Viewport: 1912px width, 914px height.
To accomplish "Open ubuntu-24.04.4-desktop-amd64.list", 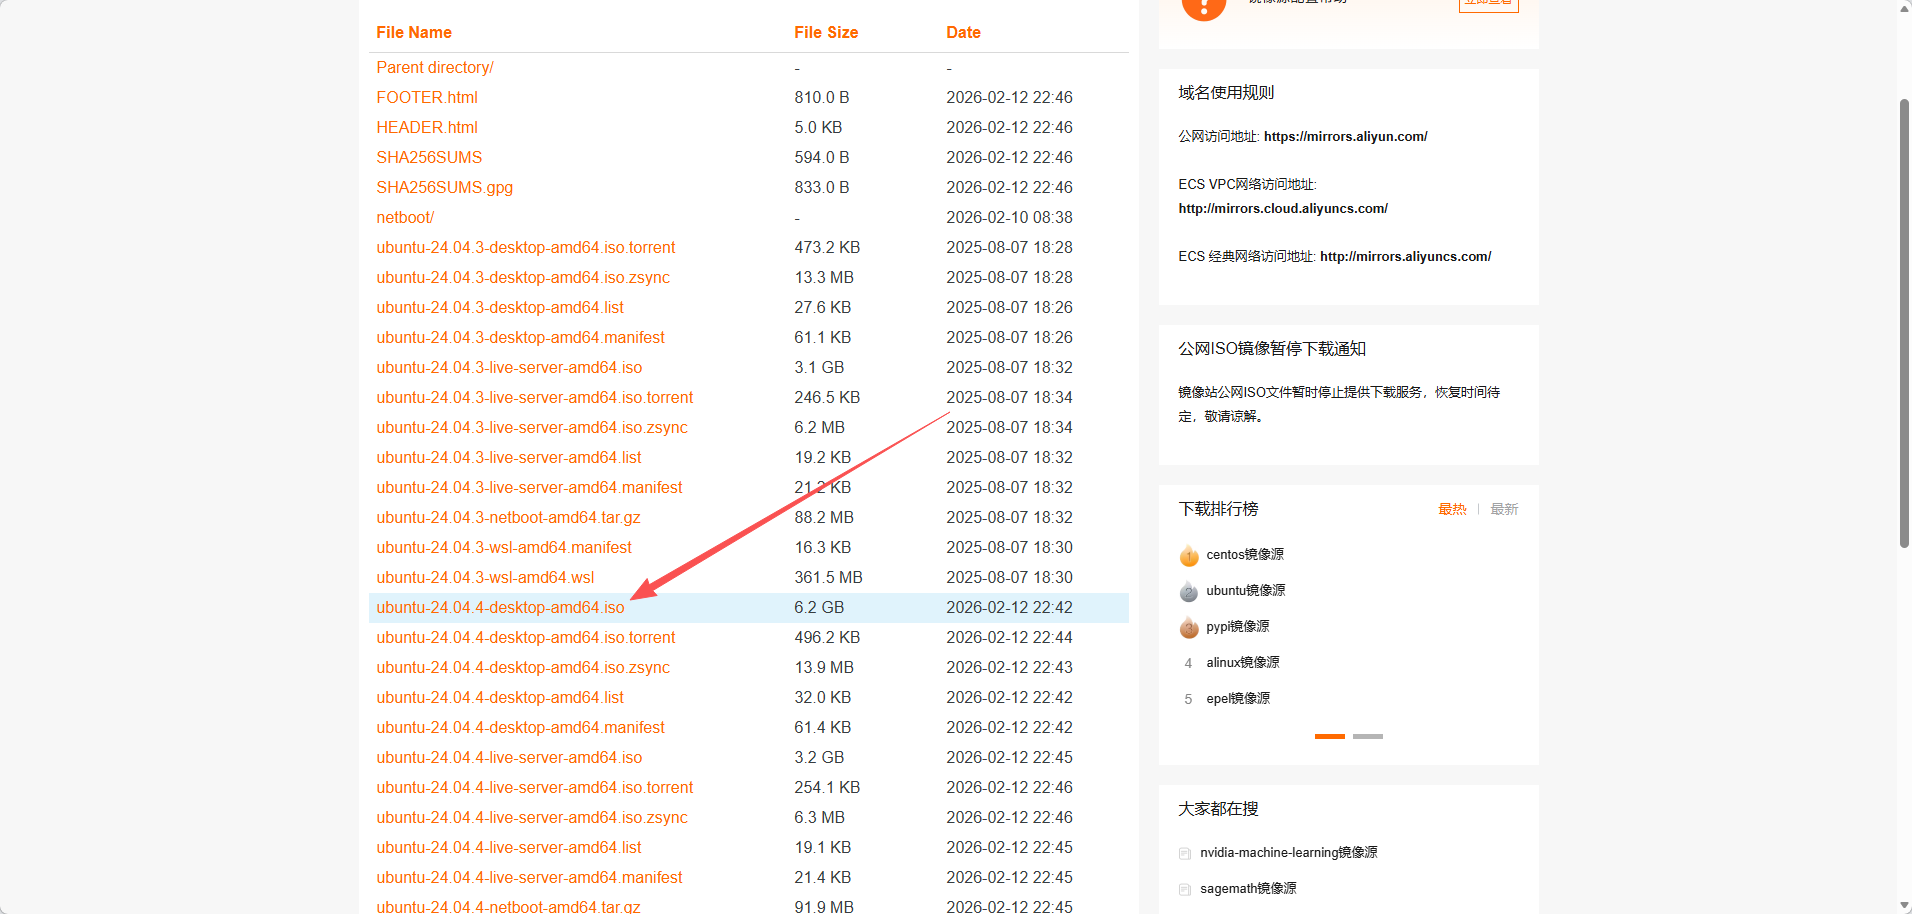I will [x=500, y=697].
